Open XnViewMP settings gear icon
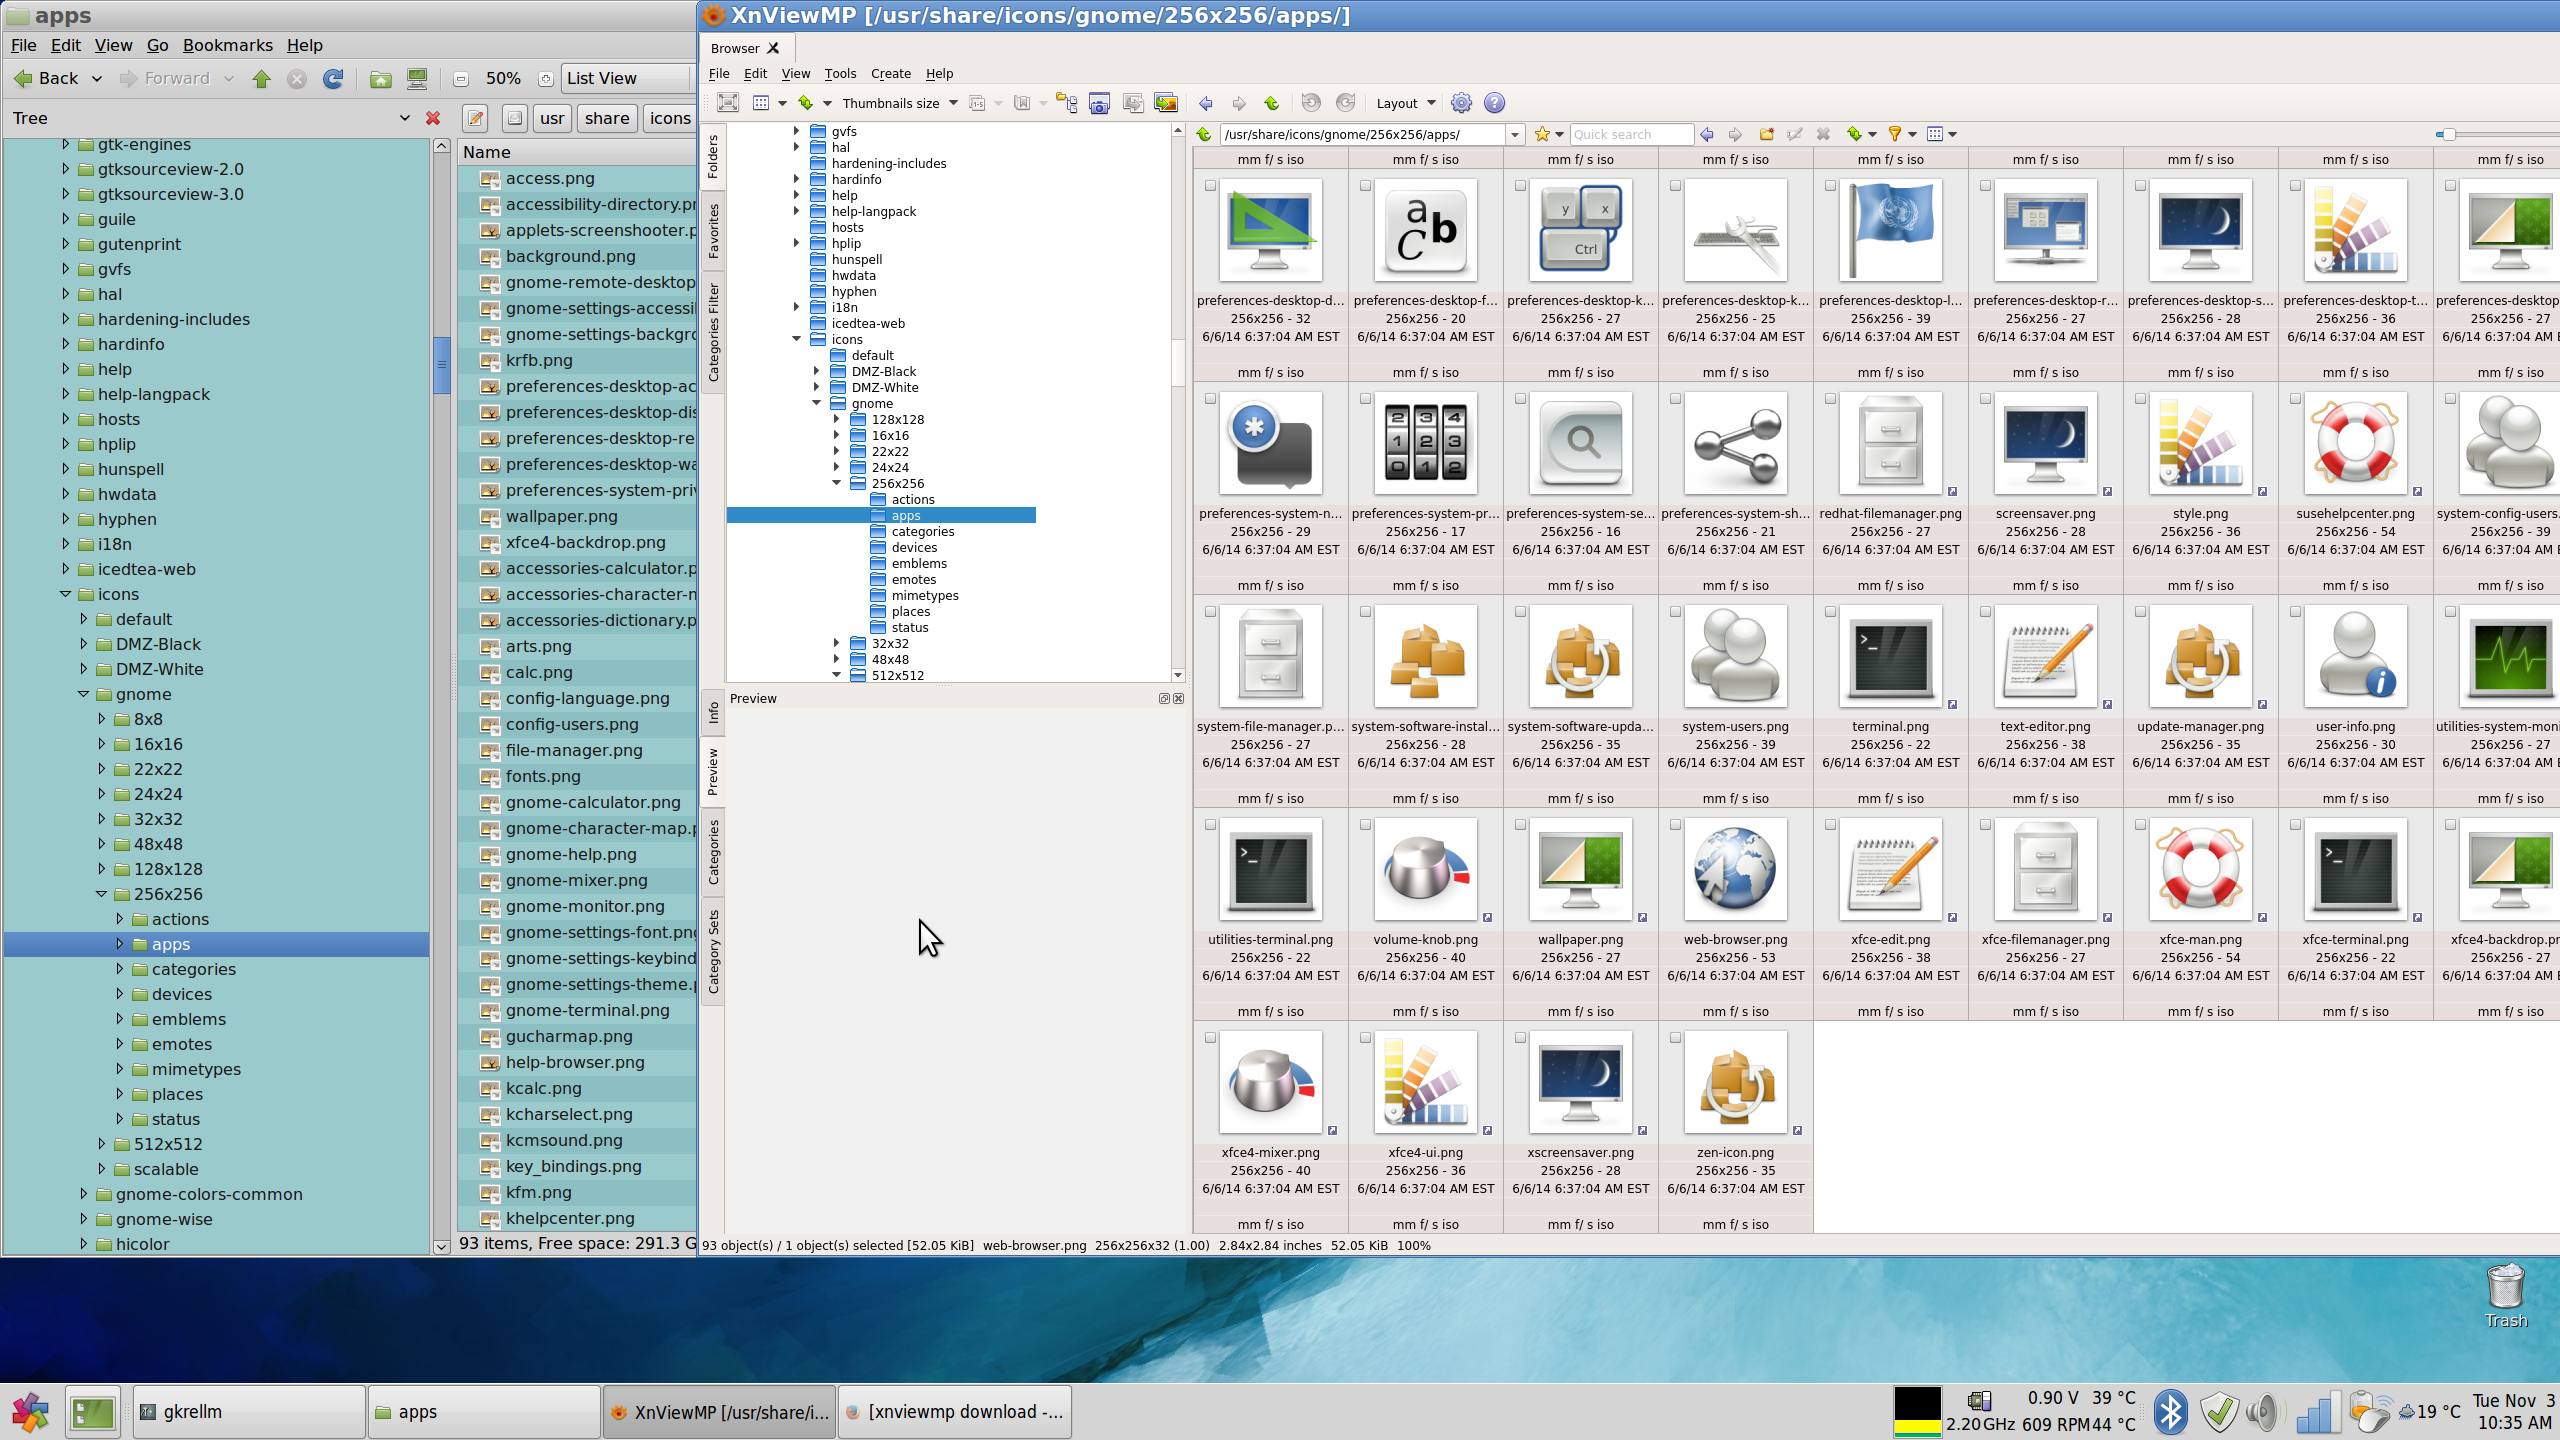This screenshot has height=1440, width=2560. (1461, 103)
